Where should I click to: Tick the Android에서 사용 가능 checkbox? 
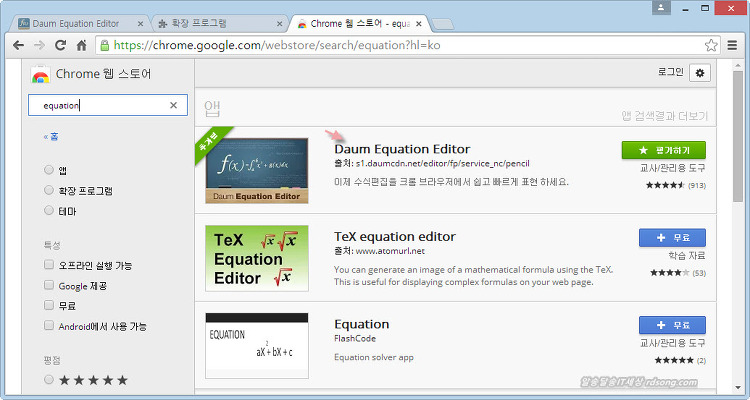(x=49, y=326)
